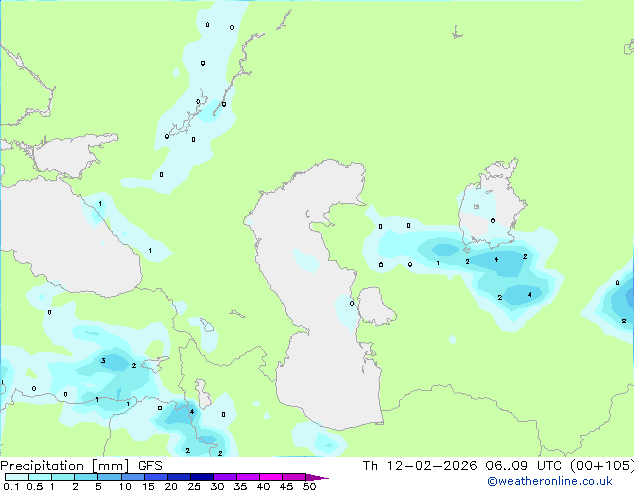Click the Aral Sea area on map
634x490 pixels.
point(491,204)
